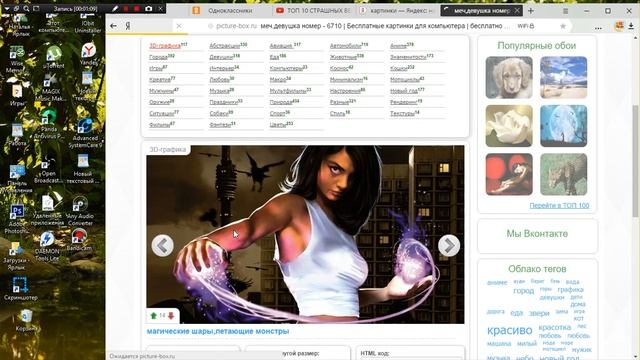Open Wise Memory desktop shortcut

17,60
